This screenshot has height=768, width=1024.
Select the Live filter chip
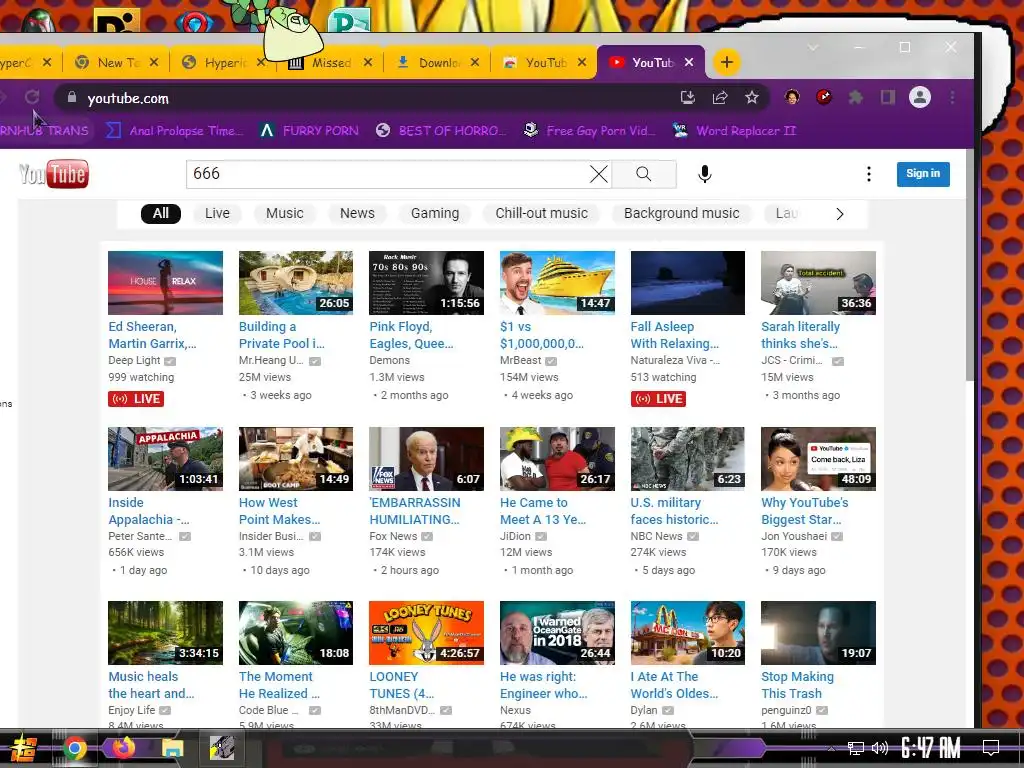click(217, 214)
